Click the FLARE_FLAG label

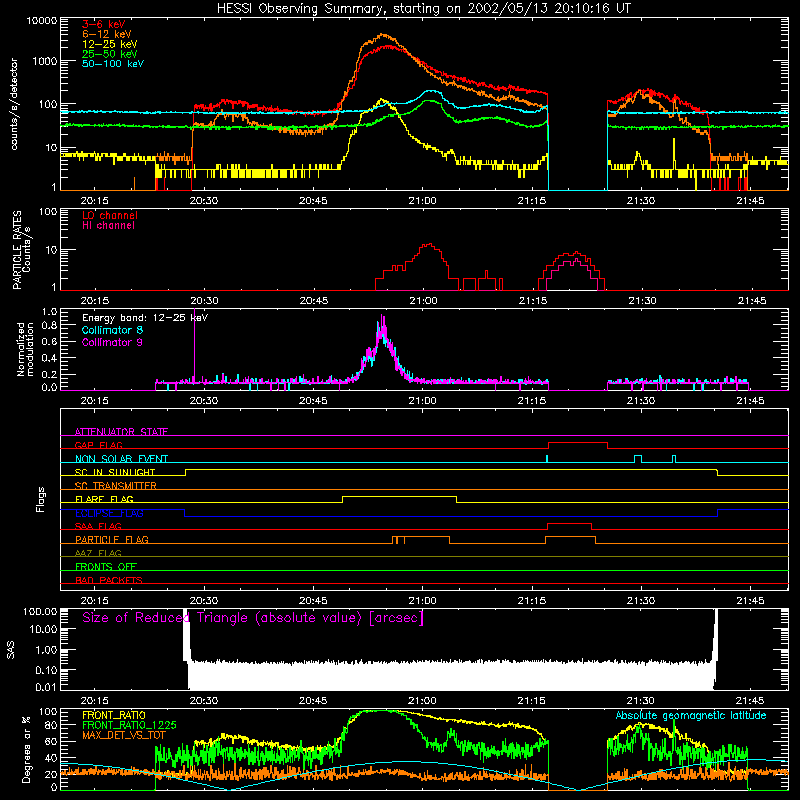point(104,499)
